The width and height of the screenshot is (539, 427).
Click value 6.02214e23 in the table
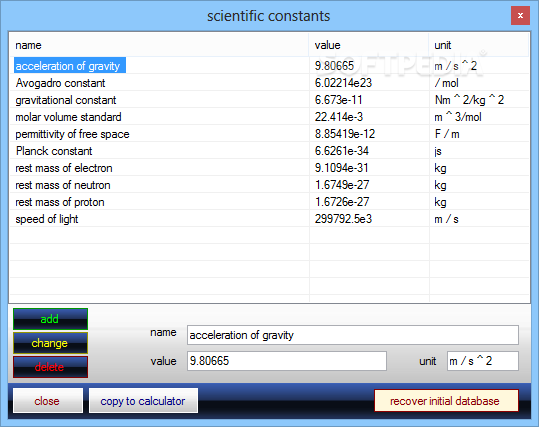pos(343,83)
